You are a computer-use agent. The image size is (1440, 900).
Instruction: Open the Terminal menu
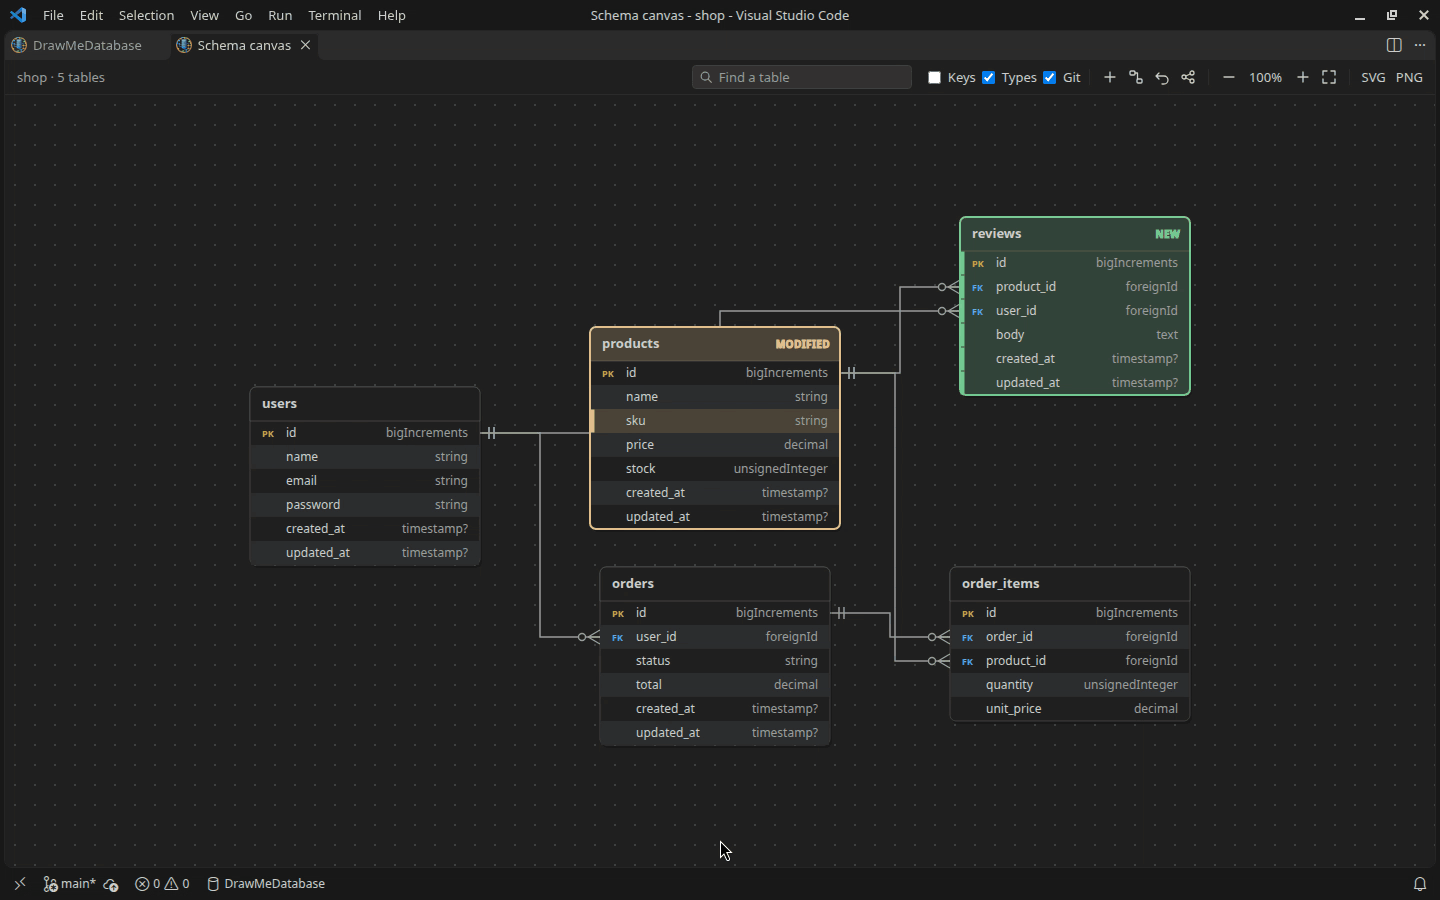[334, 15]
